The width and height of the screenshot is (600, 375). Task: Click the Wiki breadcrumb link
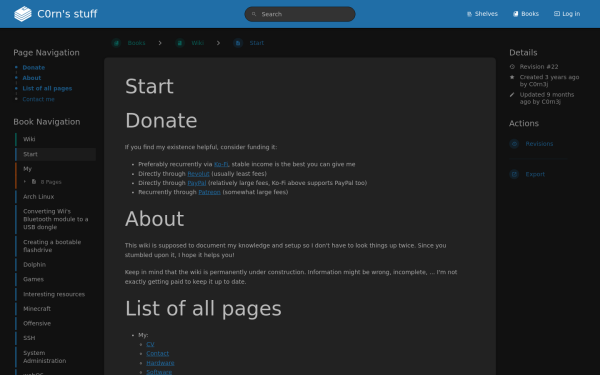(197, 43)
